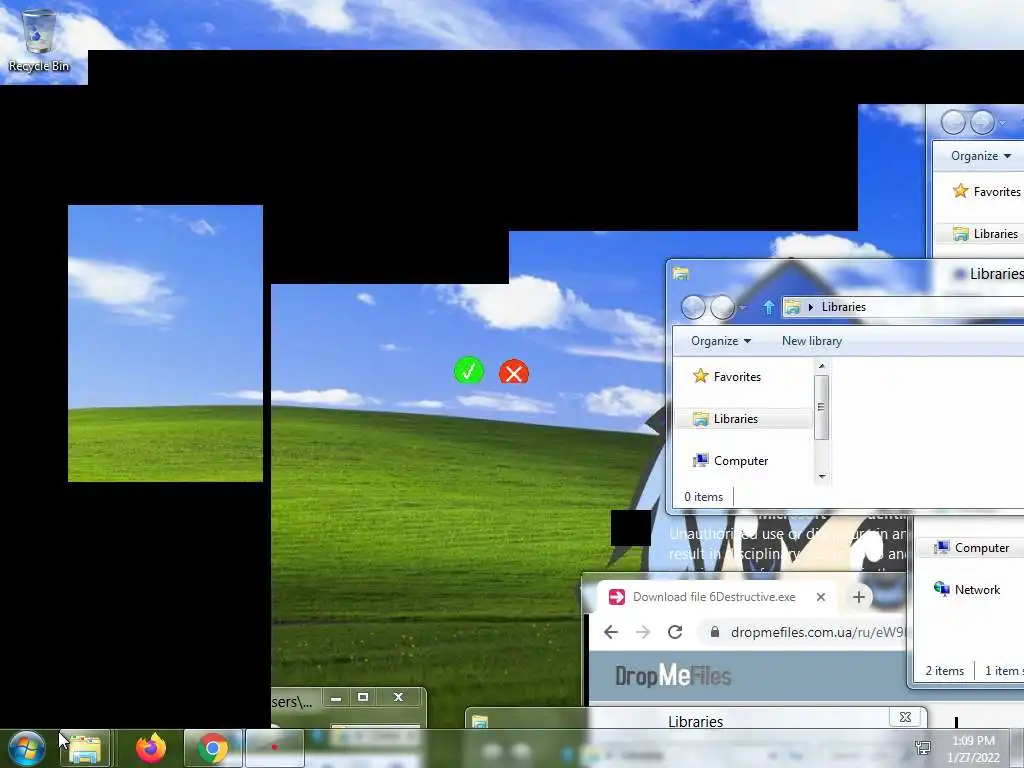Viewport: 1024px width, 768px height.
Task: Open Windows Explorer from the taskbar
Action: (85, 748)
